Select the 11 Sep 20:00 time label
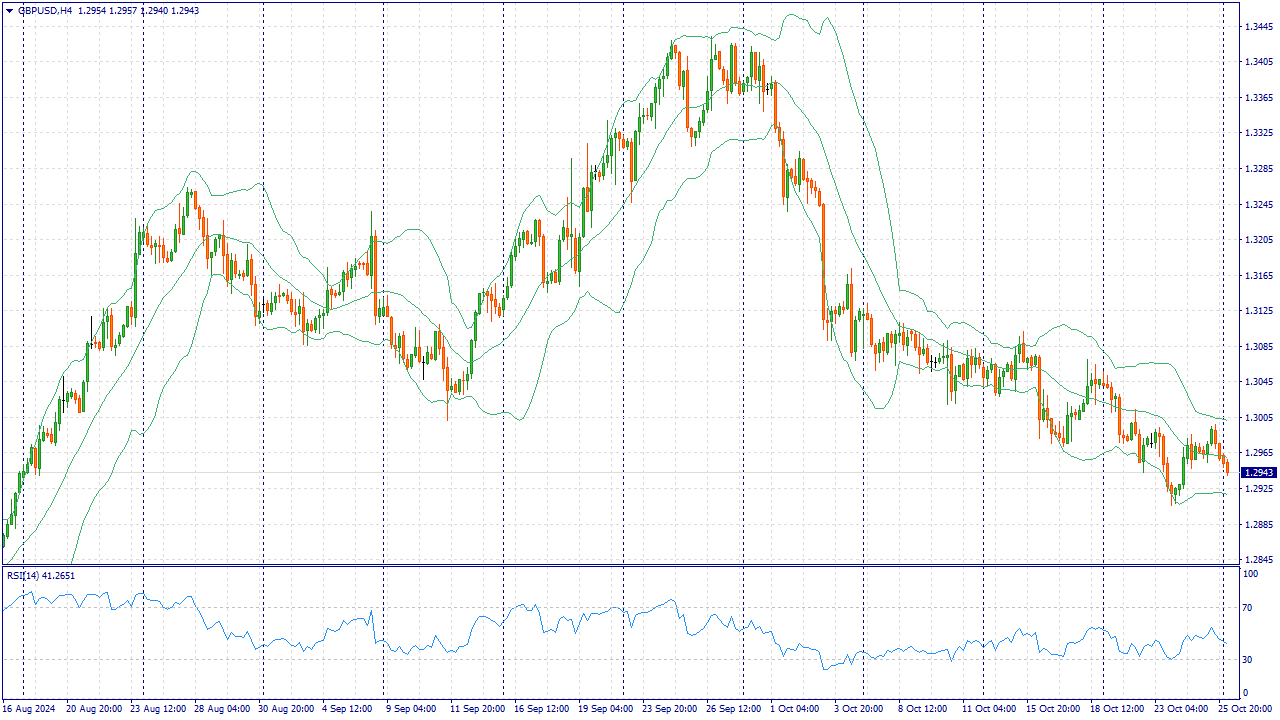1280x720 pixels. coord(478,709)
